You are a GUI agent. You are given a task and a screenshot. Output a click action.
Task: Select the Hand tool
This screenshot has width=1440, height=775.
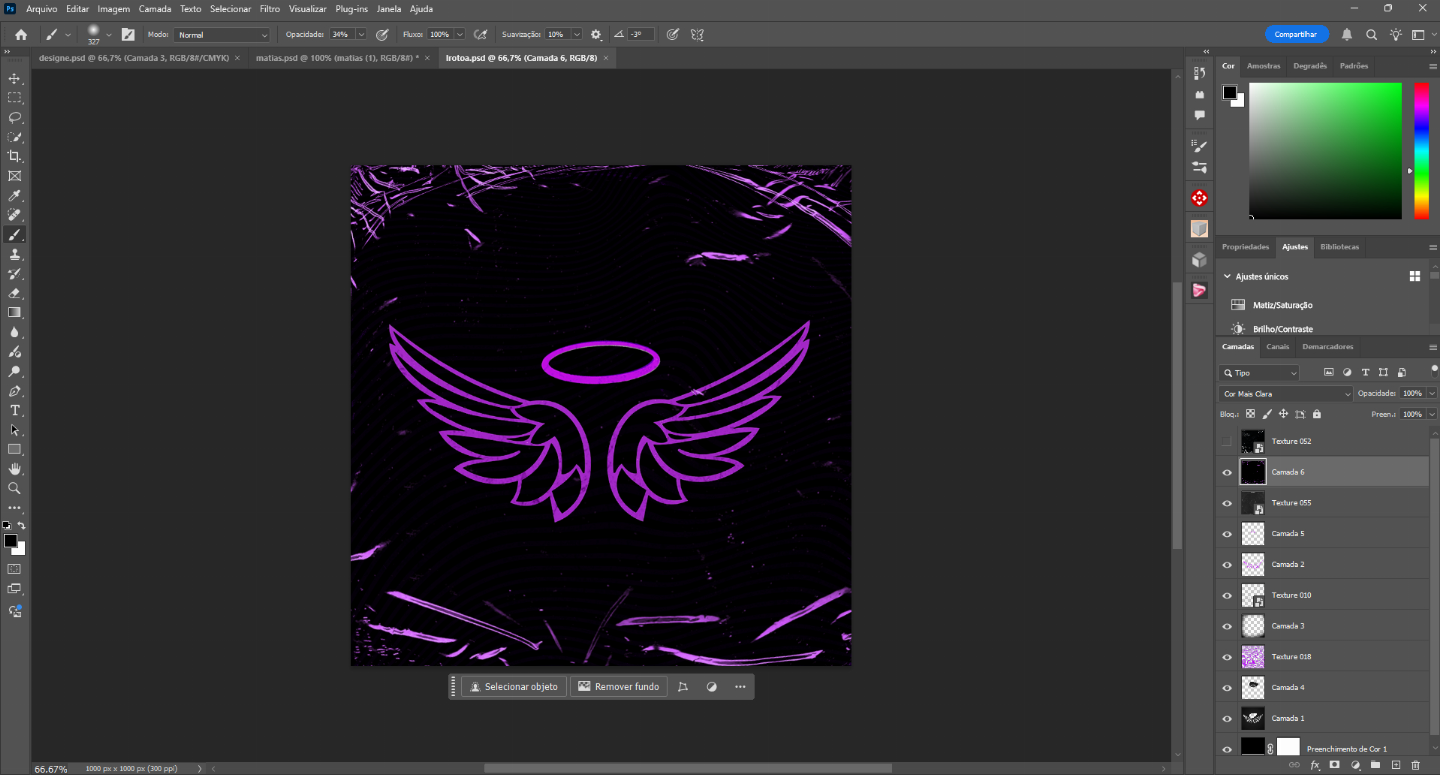click(x=15, y=469)
